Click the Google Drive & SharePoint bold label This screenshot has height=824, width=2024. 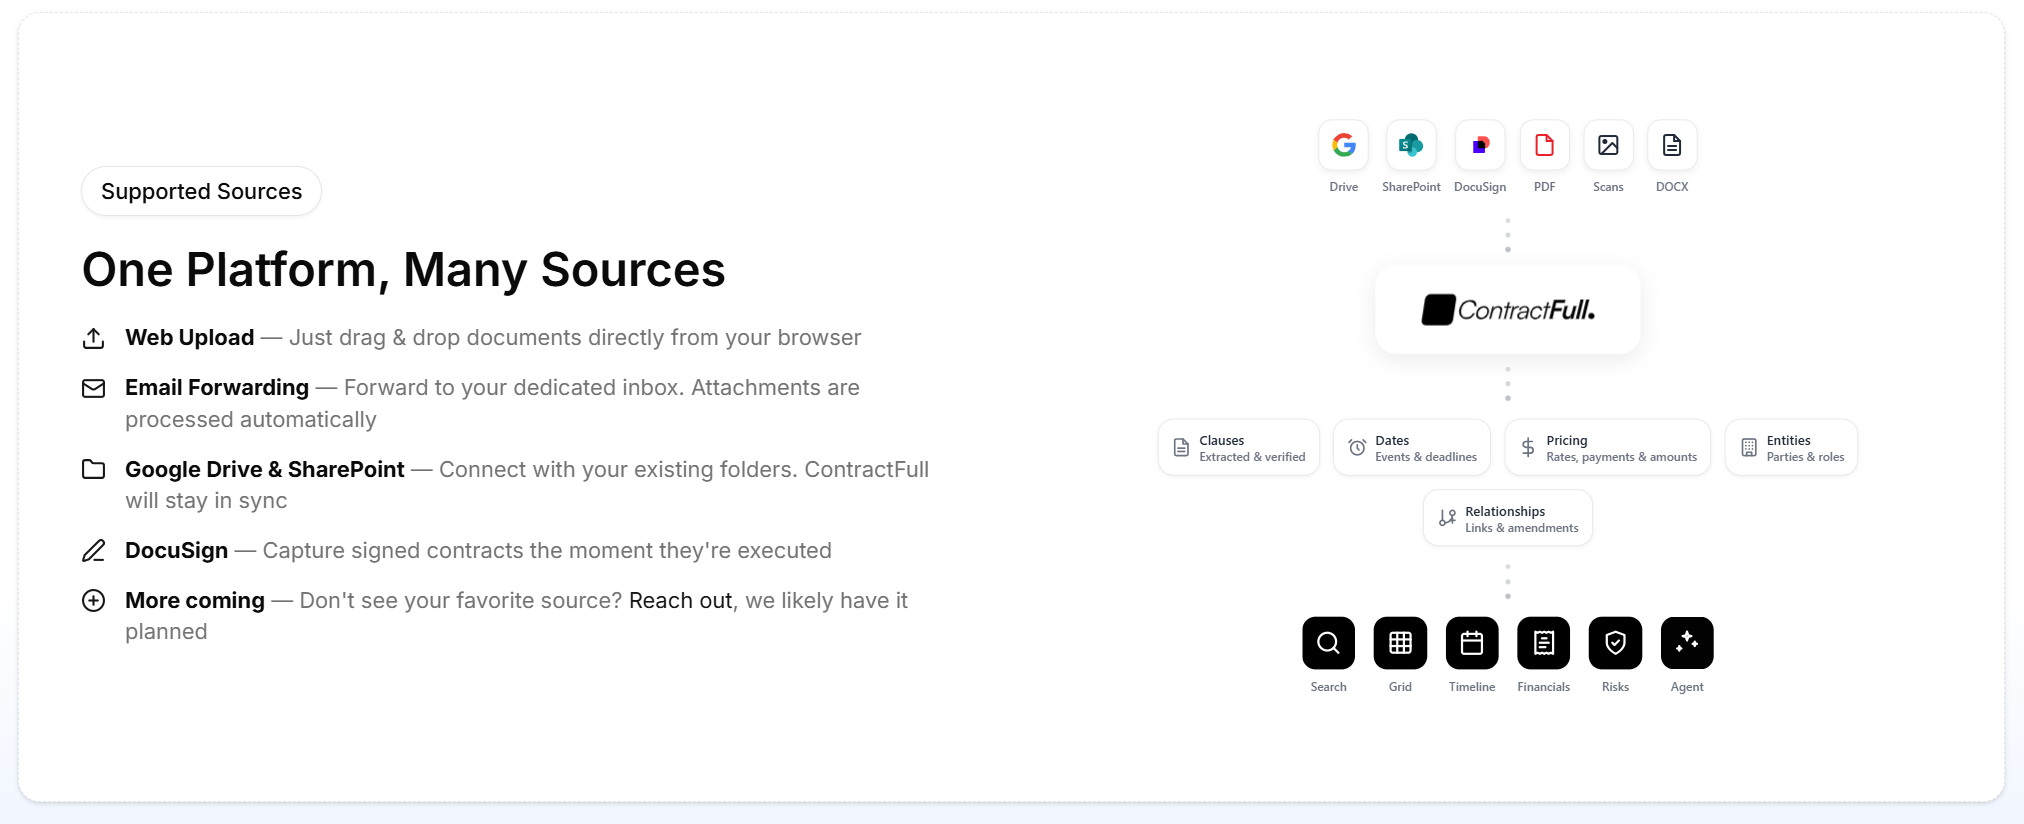click(x=265, y=469)
